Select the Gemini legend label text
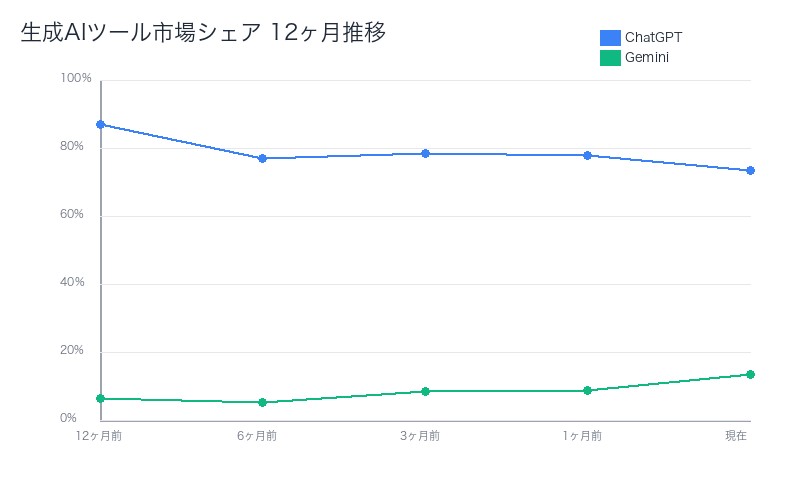The width and height of the screenshot is (800, 500). pos(647,58)
